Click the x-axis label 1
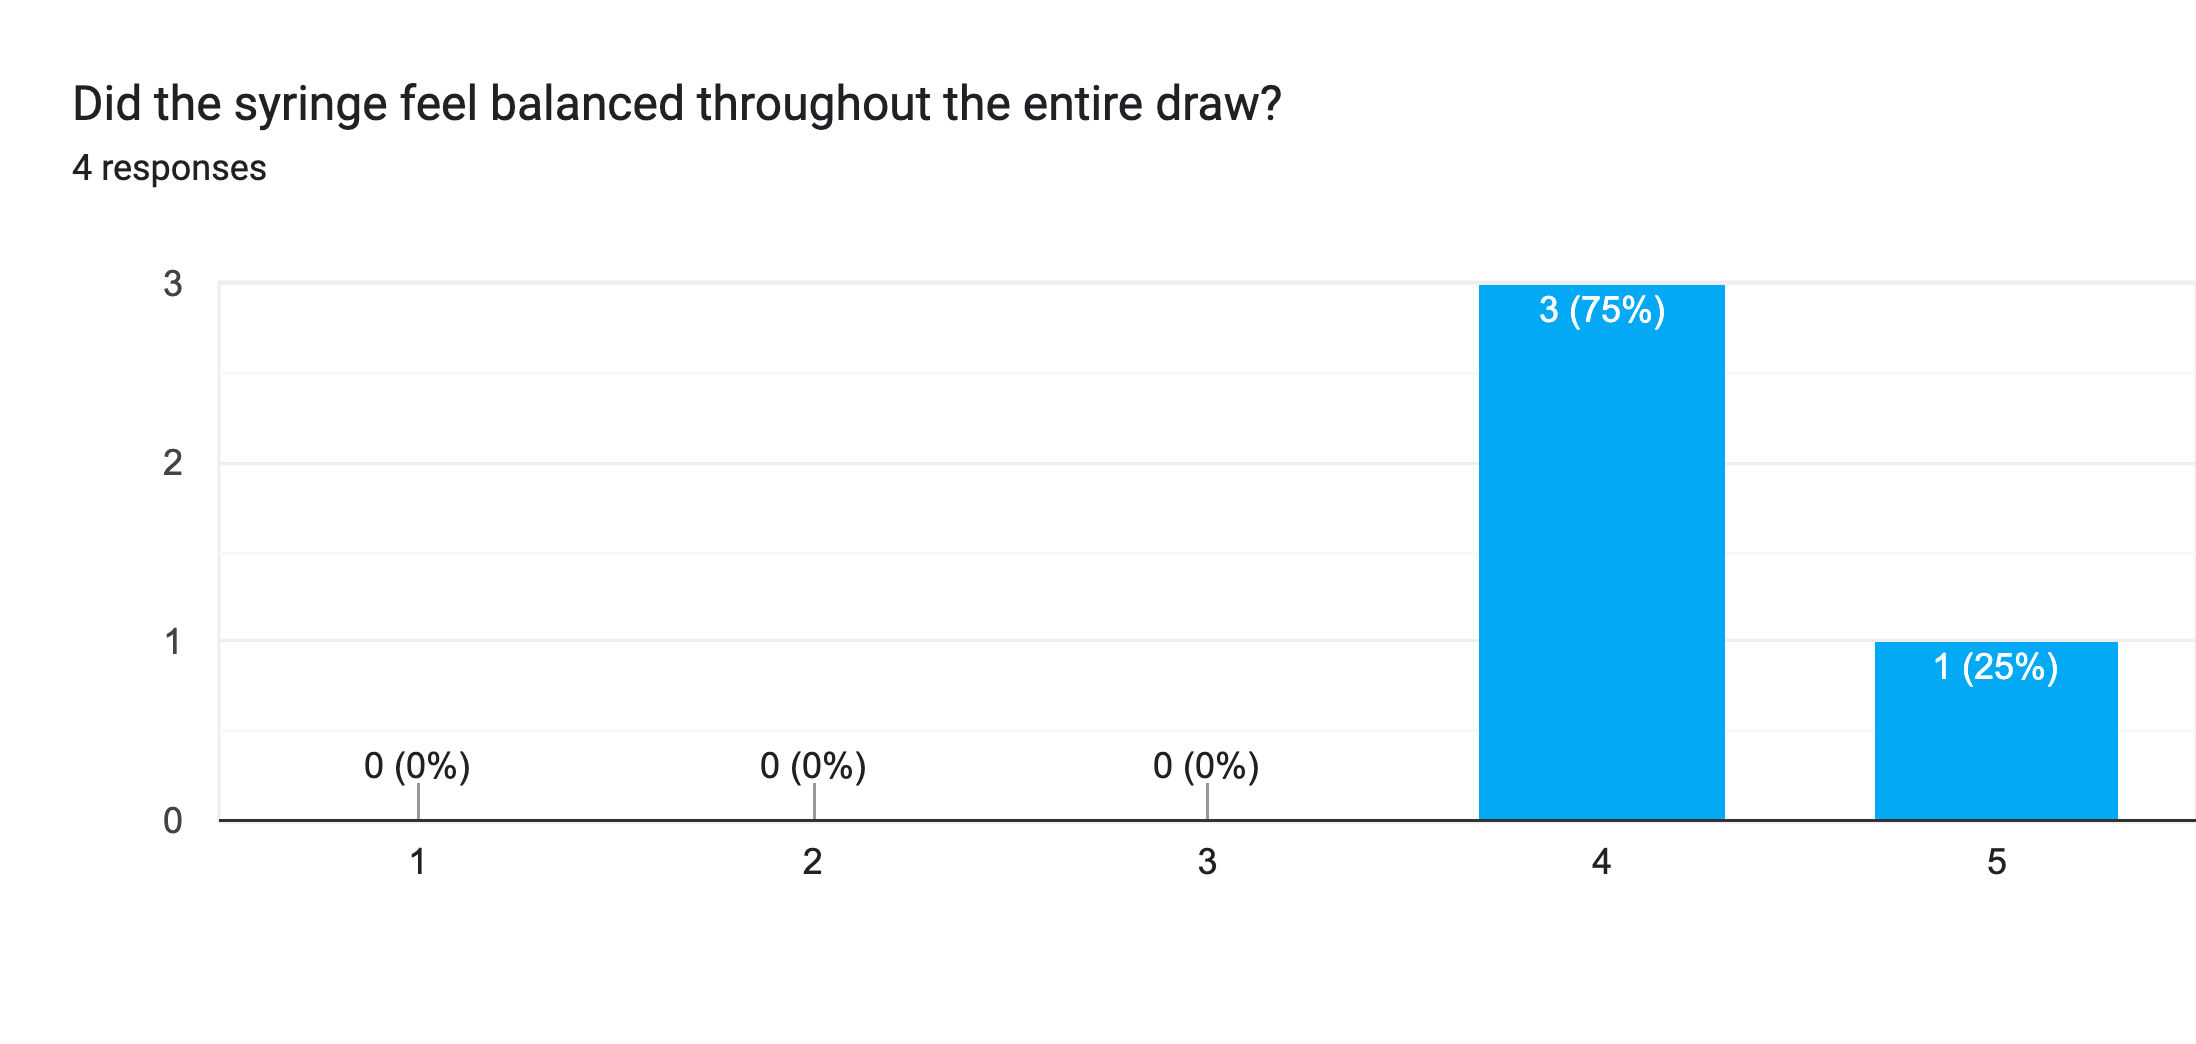This screenshot has width=2196, height=1044. (x=418, y=861)
